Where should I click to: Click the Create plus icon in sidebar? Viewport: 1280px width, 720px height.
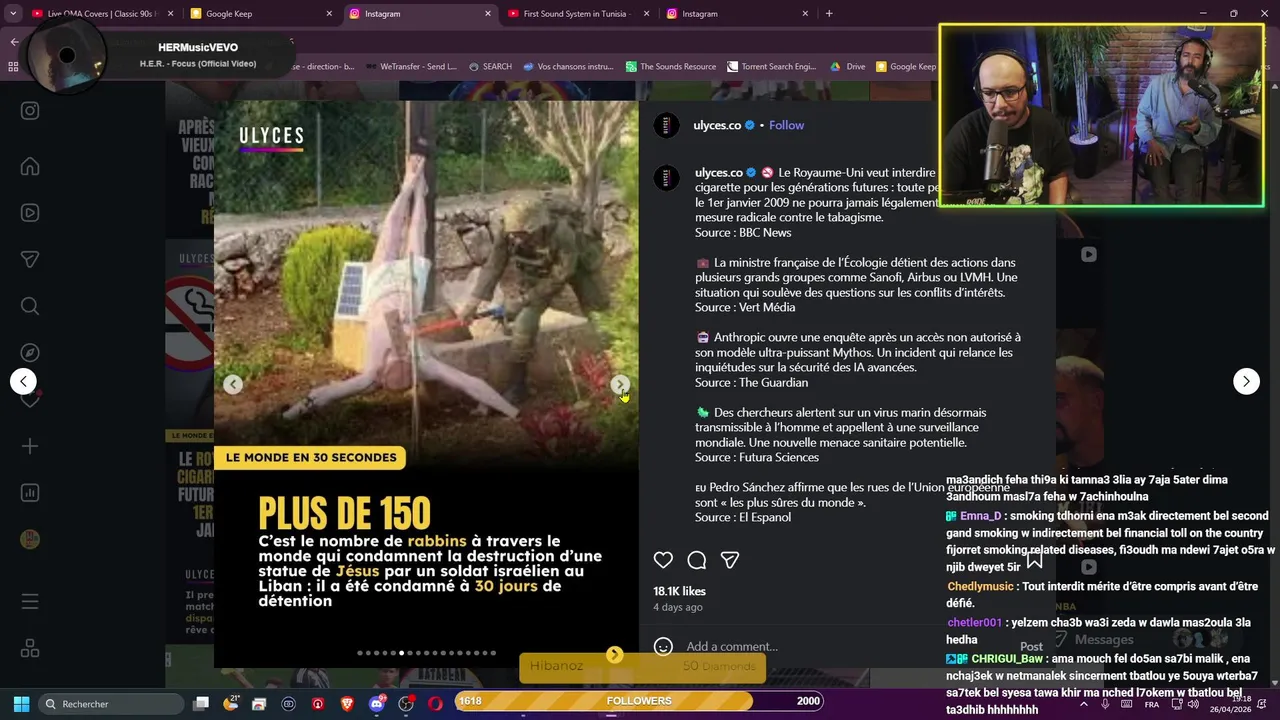pyautogui.click(x=30, y=446)
